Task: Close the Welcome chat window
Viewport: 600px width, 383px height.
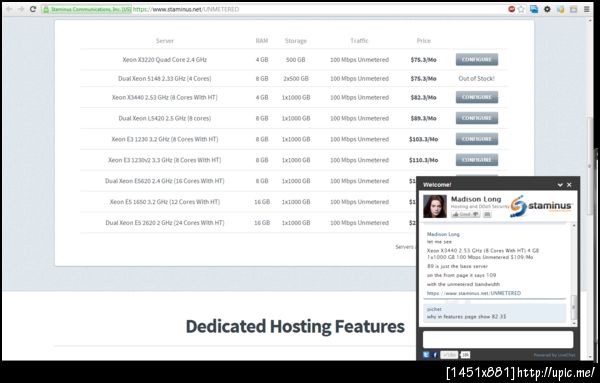Action: (x=569, y=185)
